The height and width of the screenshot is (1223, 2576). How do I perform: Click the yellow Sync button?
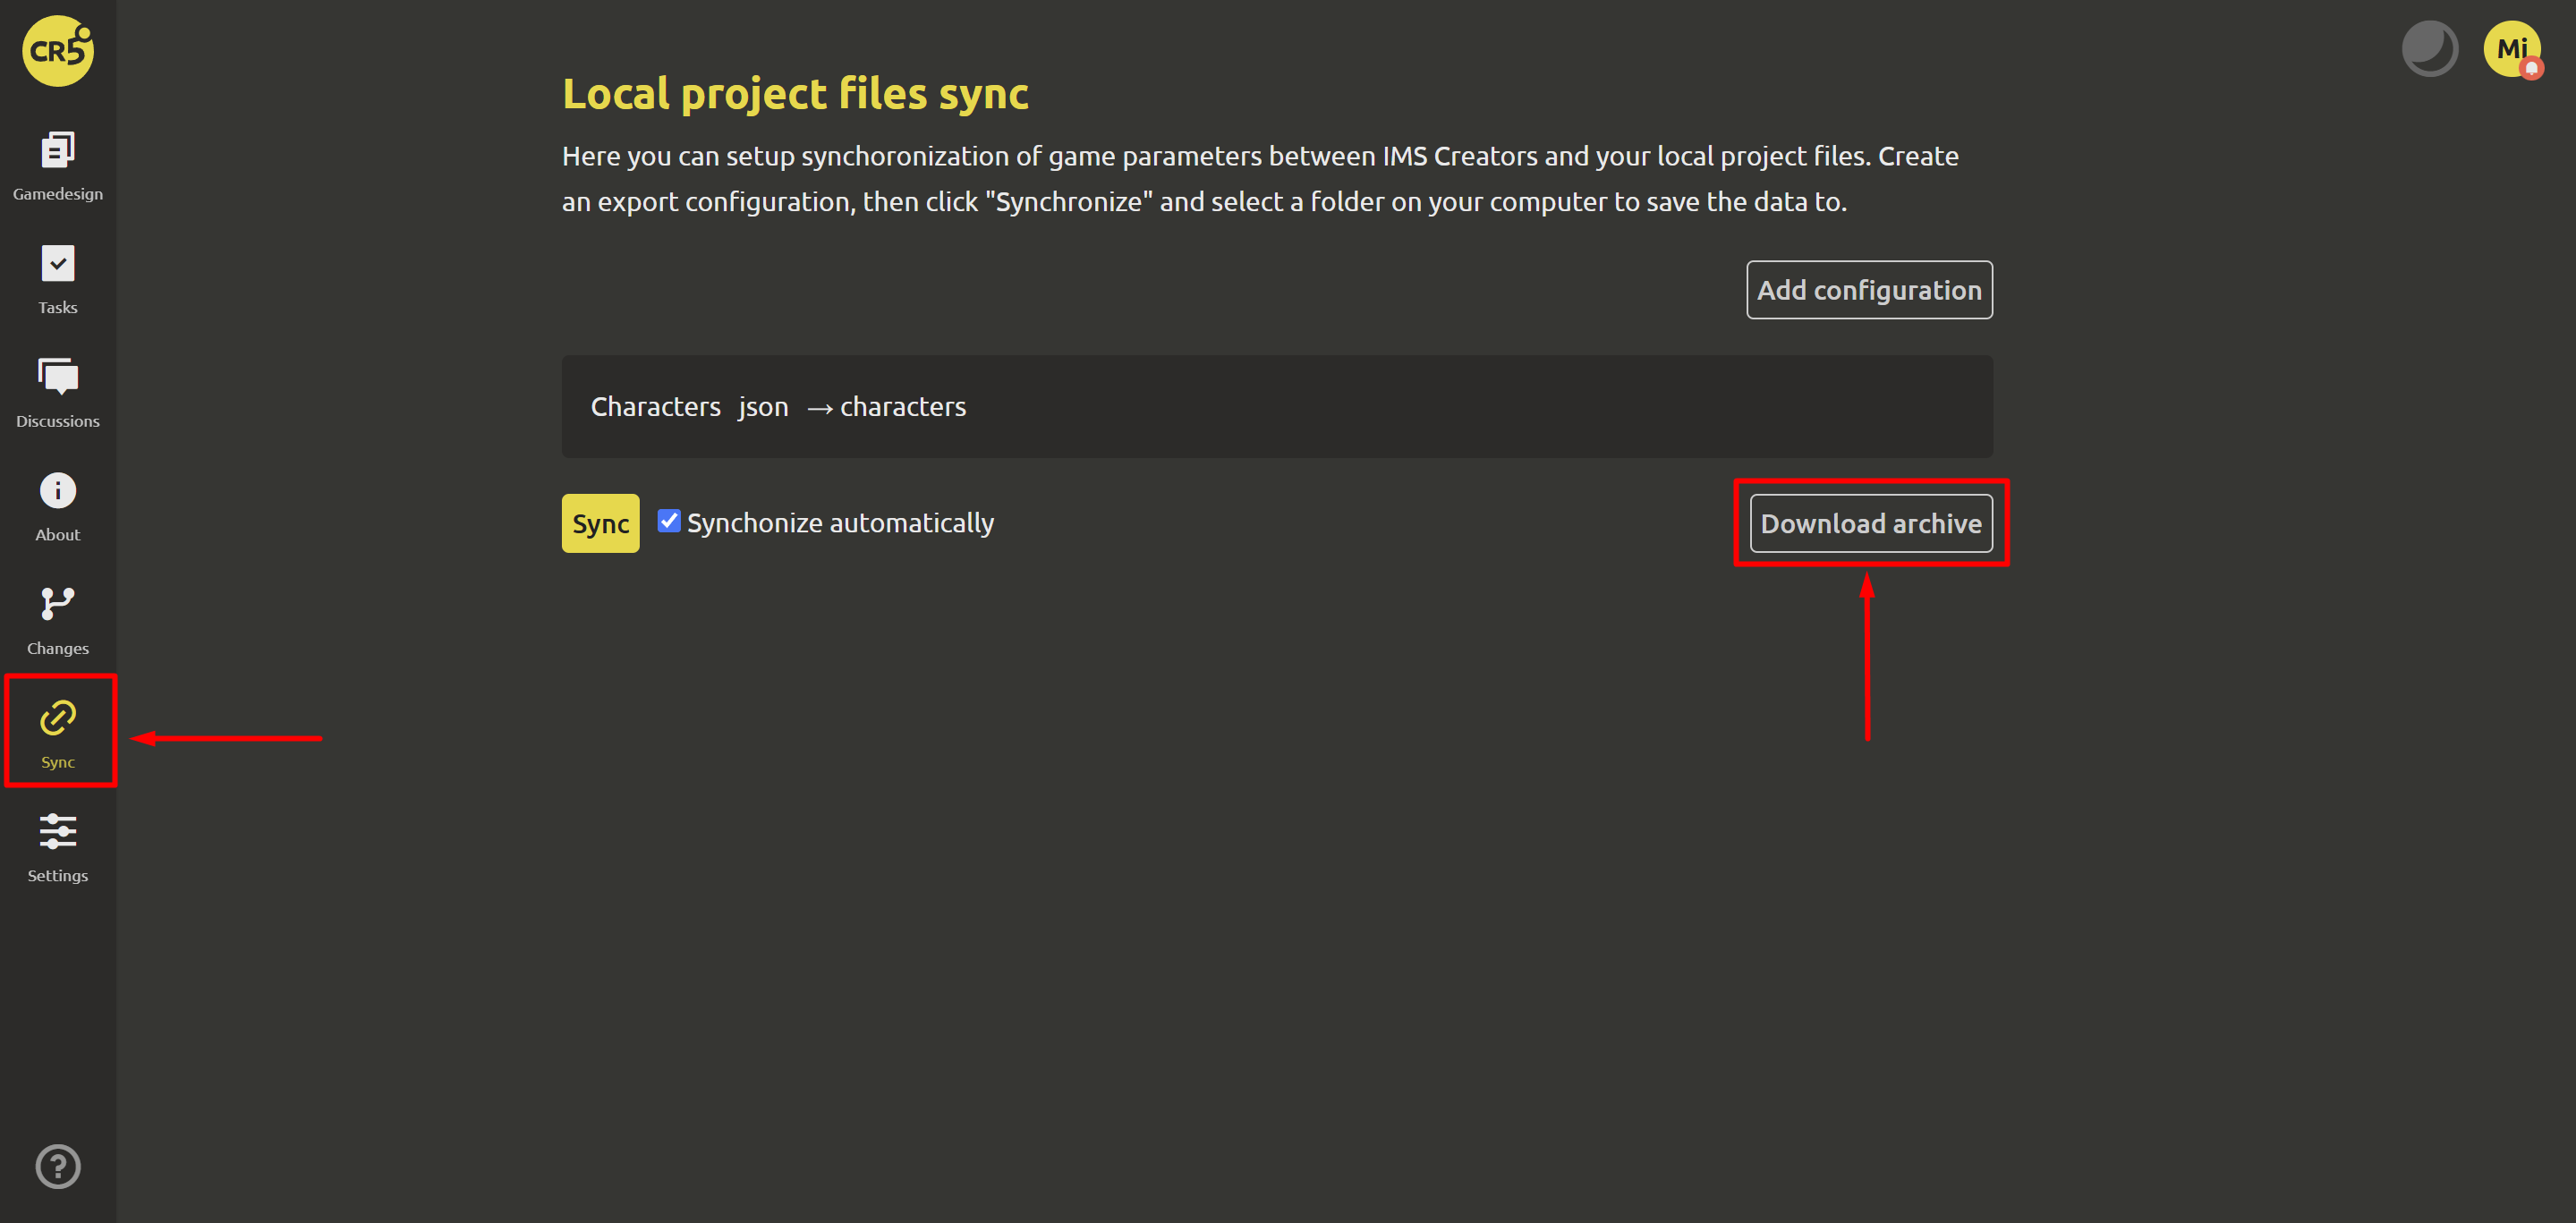(600, 523)
